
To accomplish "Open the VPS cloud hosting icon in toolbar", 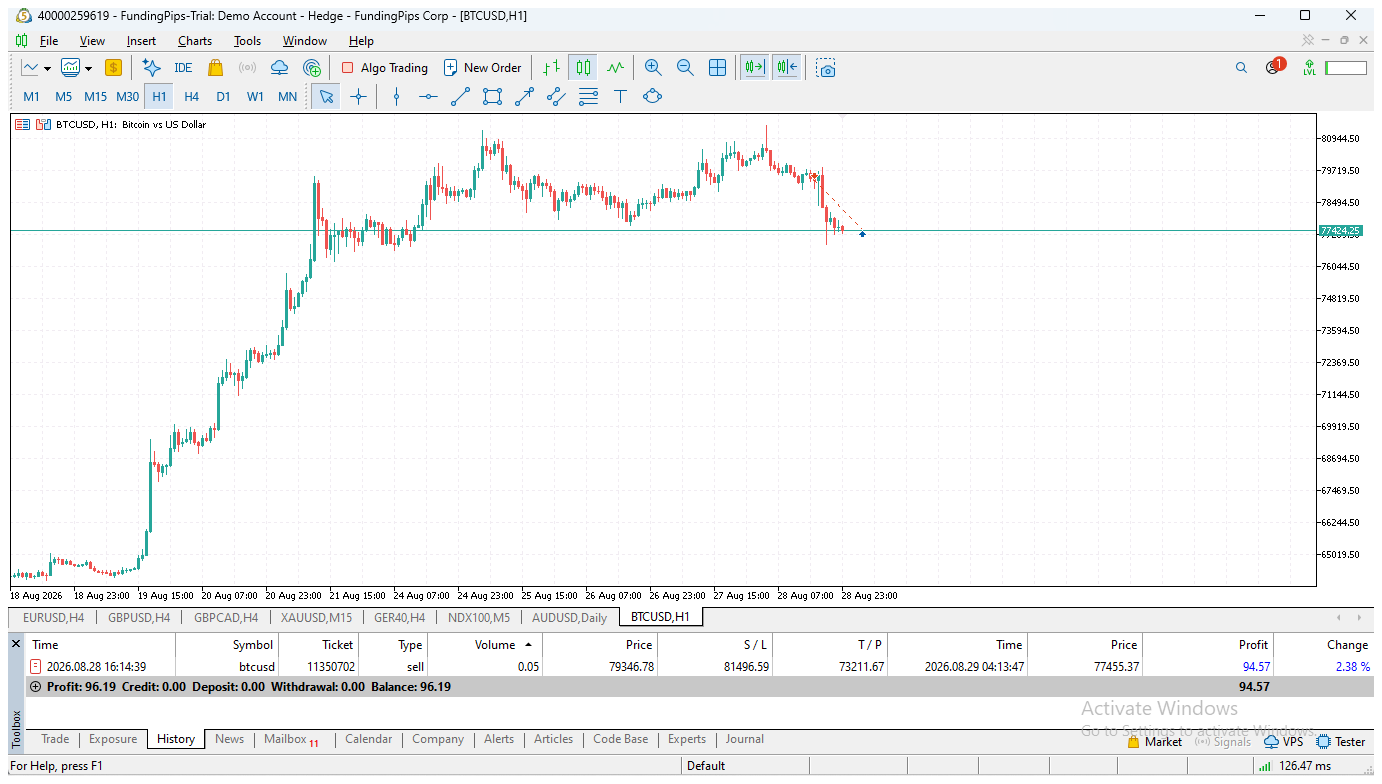I will tap(280, 68).
